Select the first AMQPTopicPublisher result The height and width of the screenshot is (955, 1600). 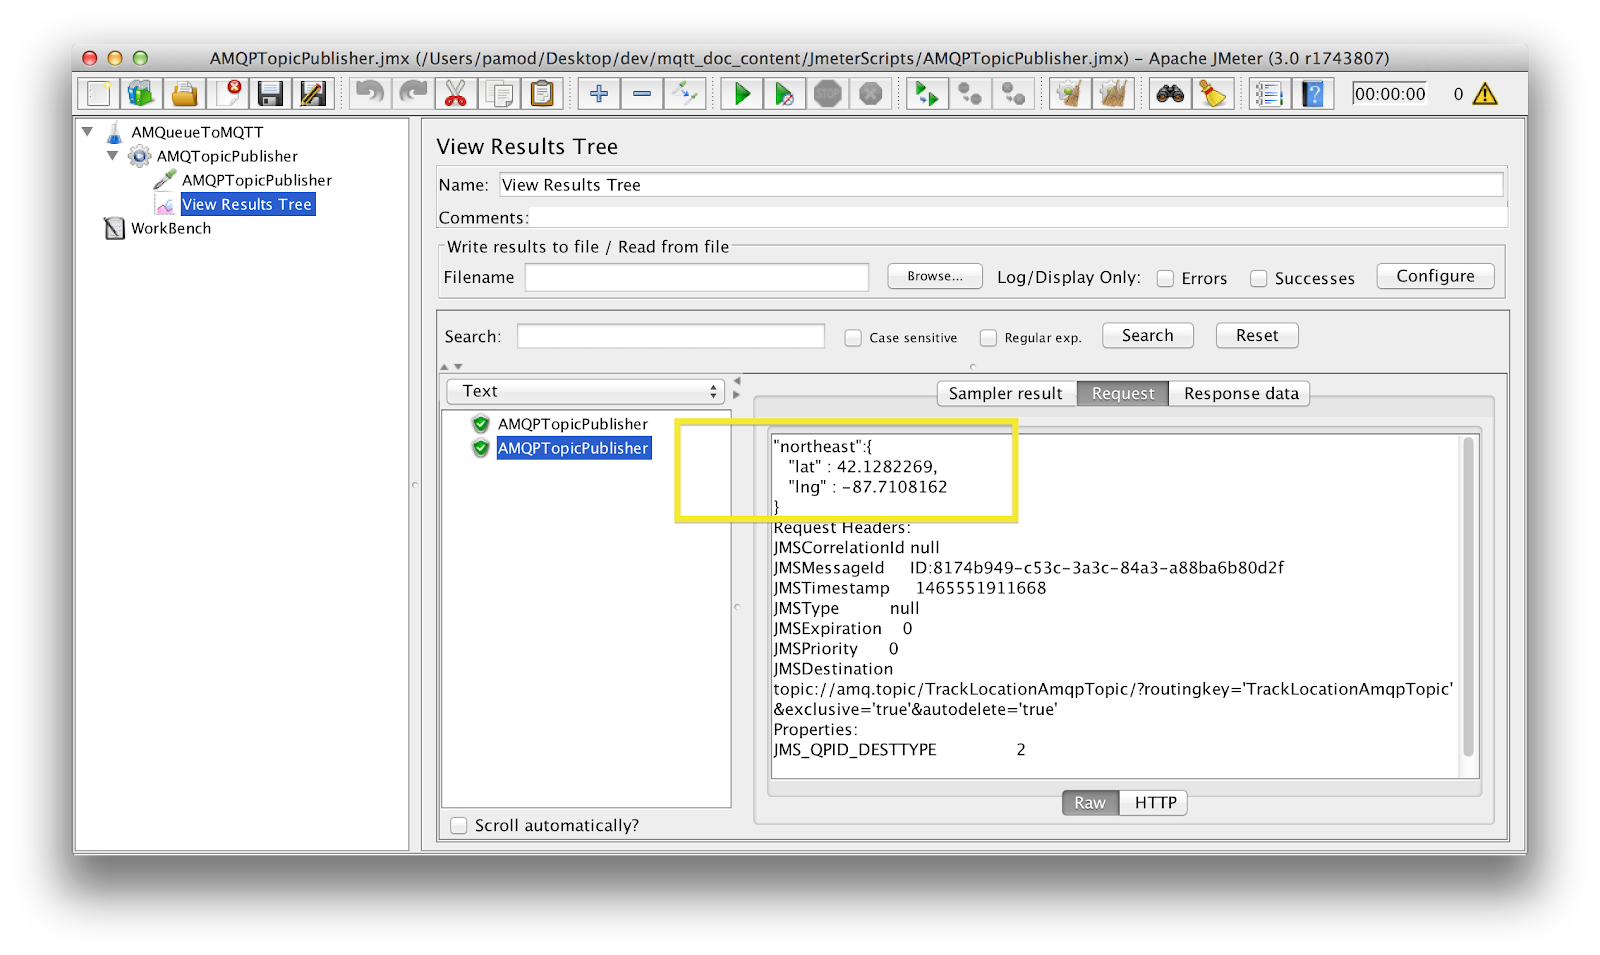coord(573,424)
